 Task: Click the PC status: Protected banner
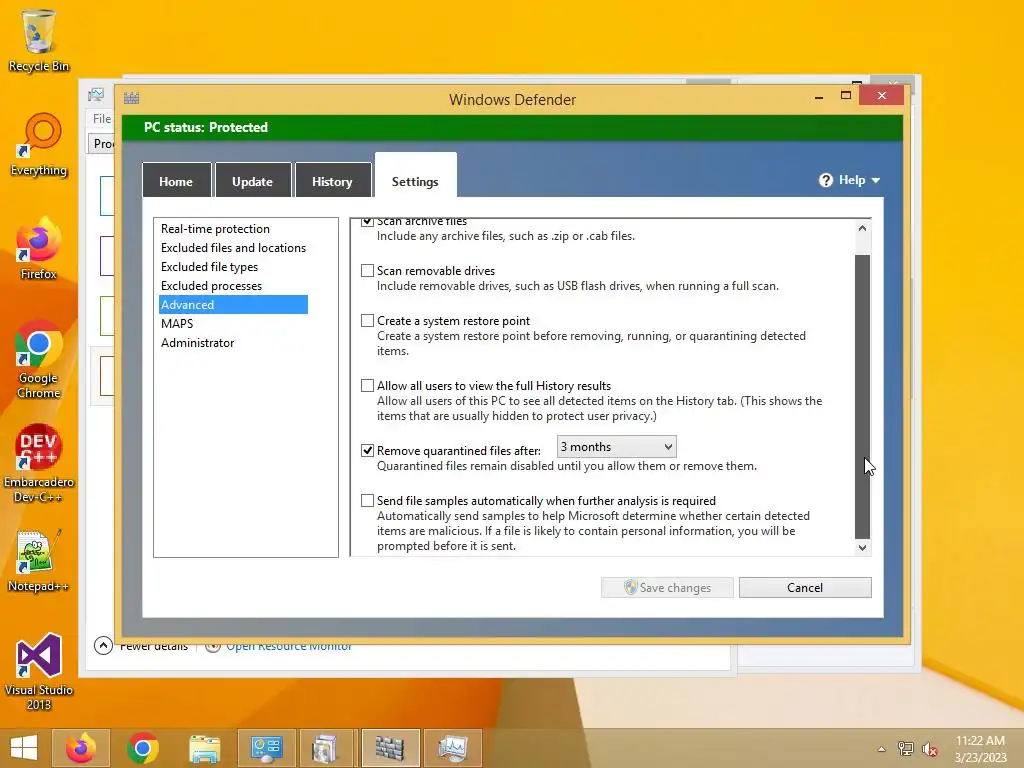[512, 127]
